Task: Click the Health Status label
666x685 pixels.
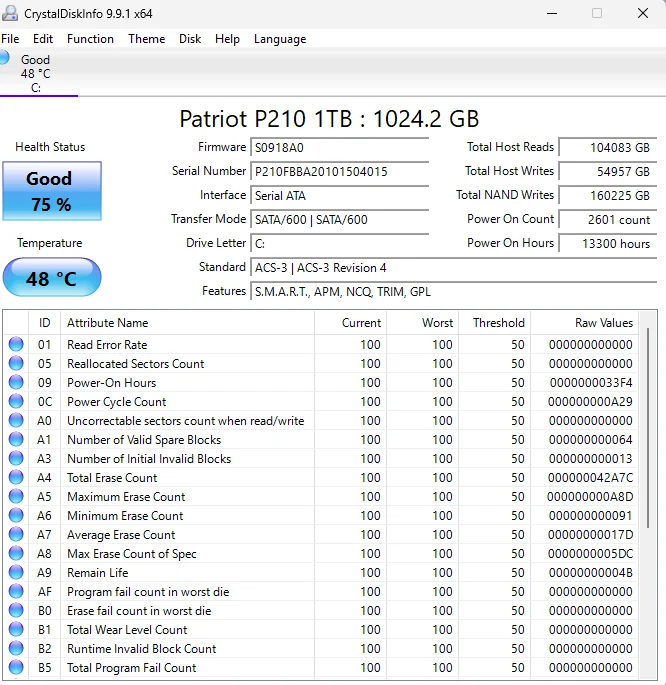Action: [x=50, y=147]
